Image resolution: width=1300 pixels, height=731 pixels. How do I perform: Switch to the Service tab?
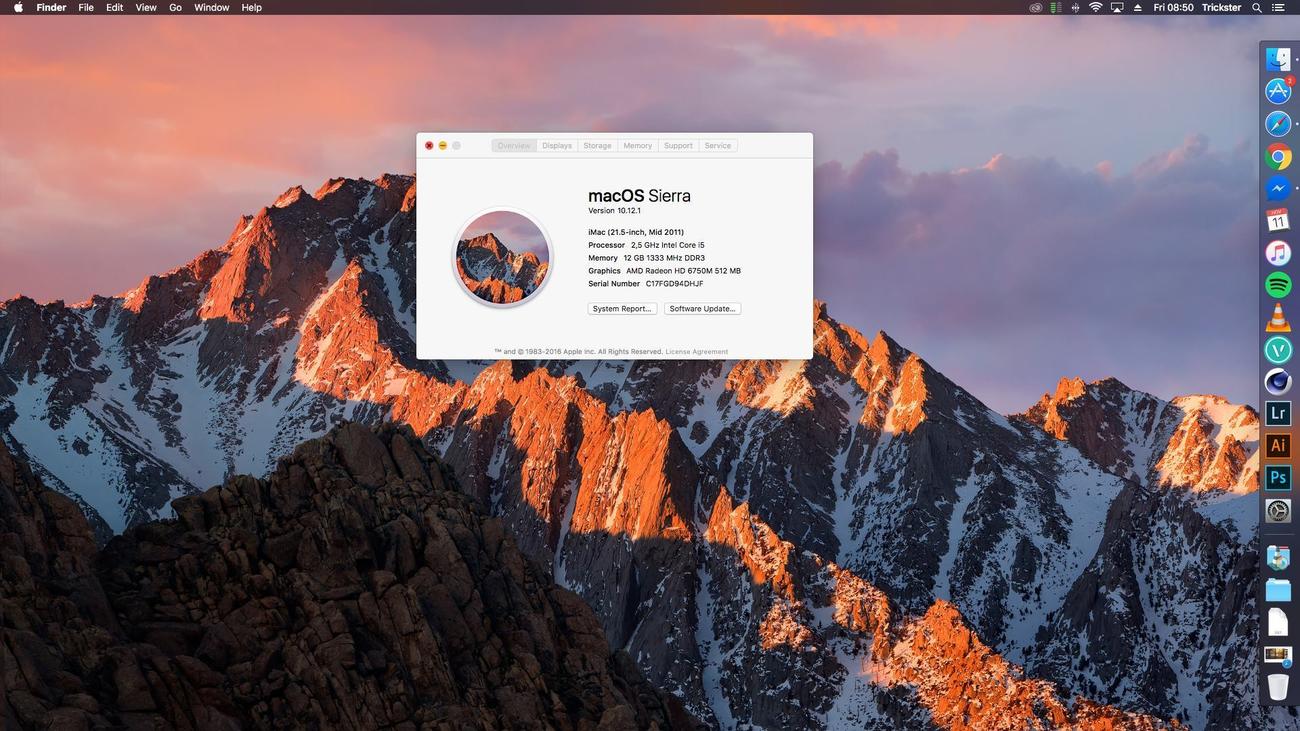pos(718,146)
